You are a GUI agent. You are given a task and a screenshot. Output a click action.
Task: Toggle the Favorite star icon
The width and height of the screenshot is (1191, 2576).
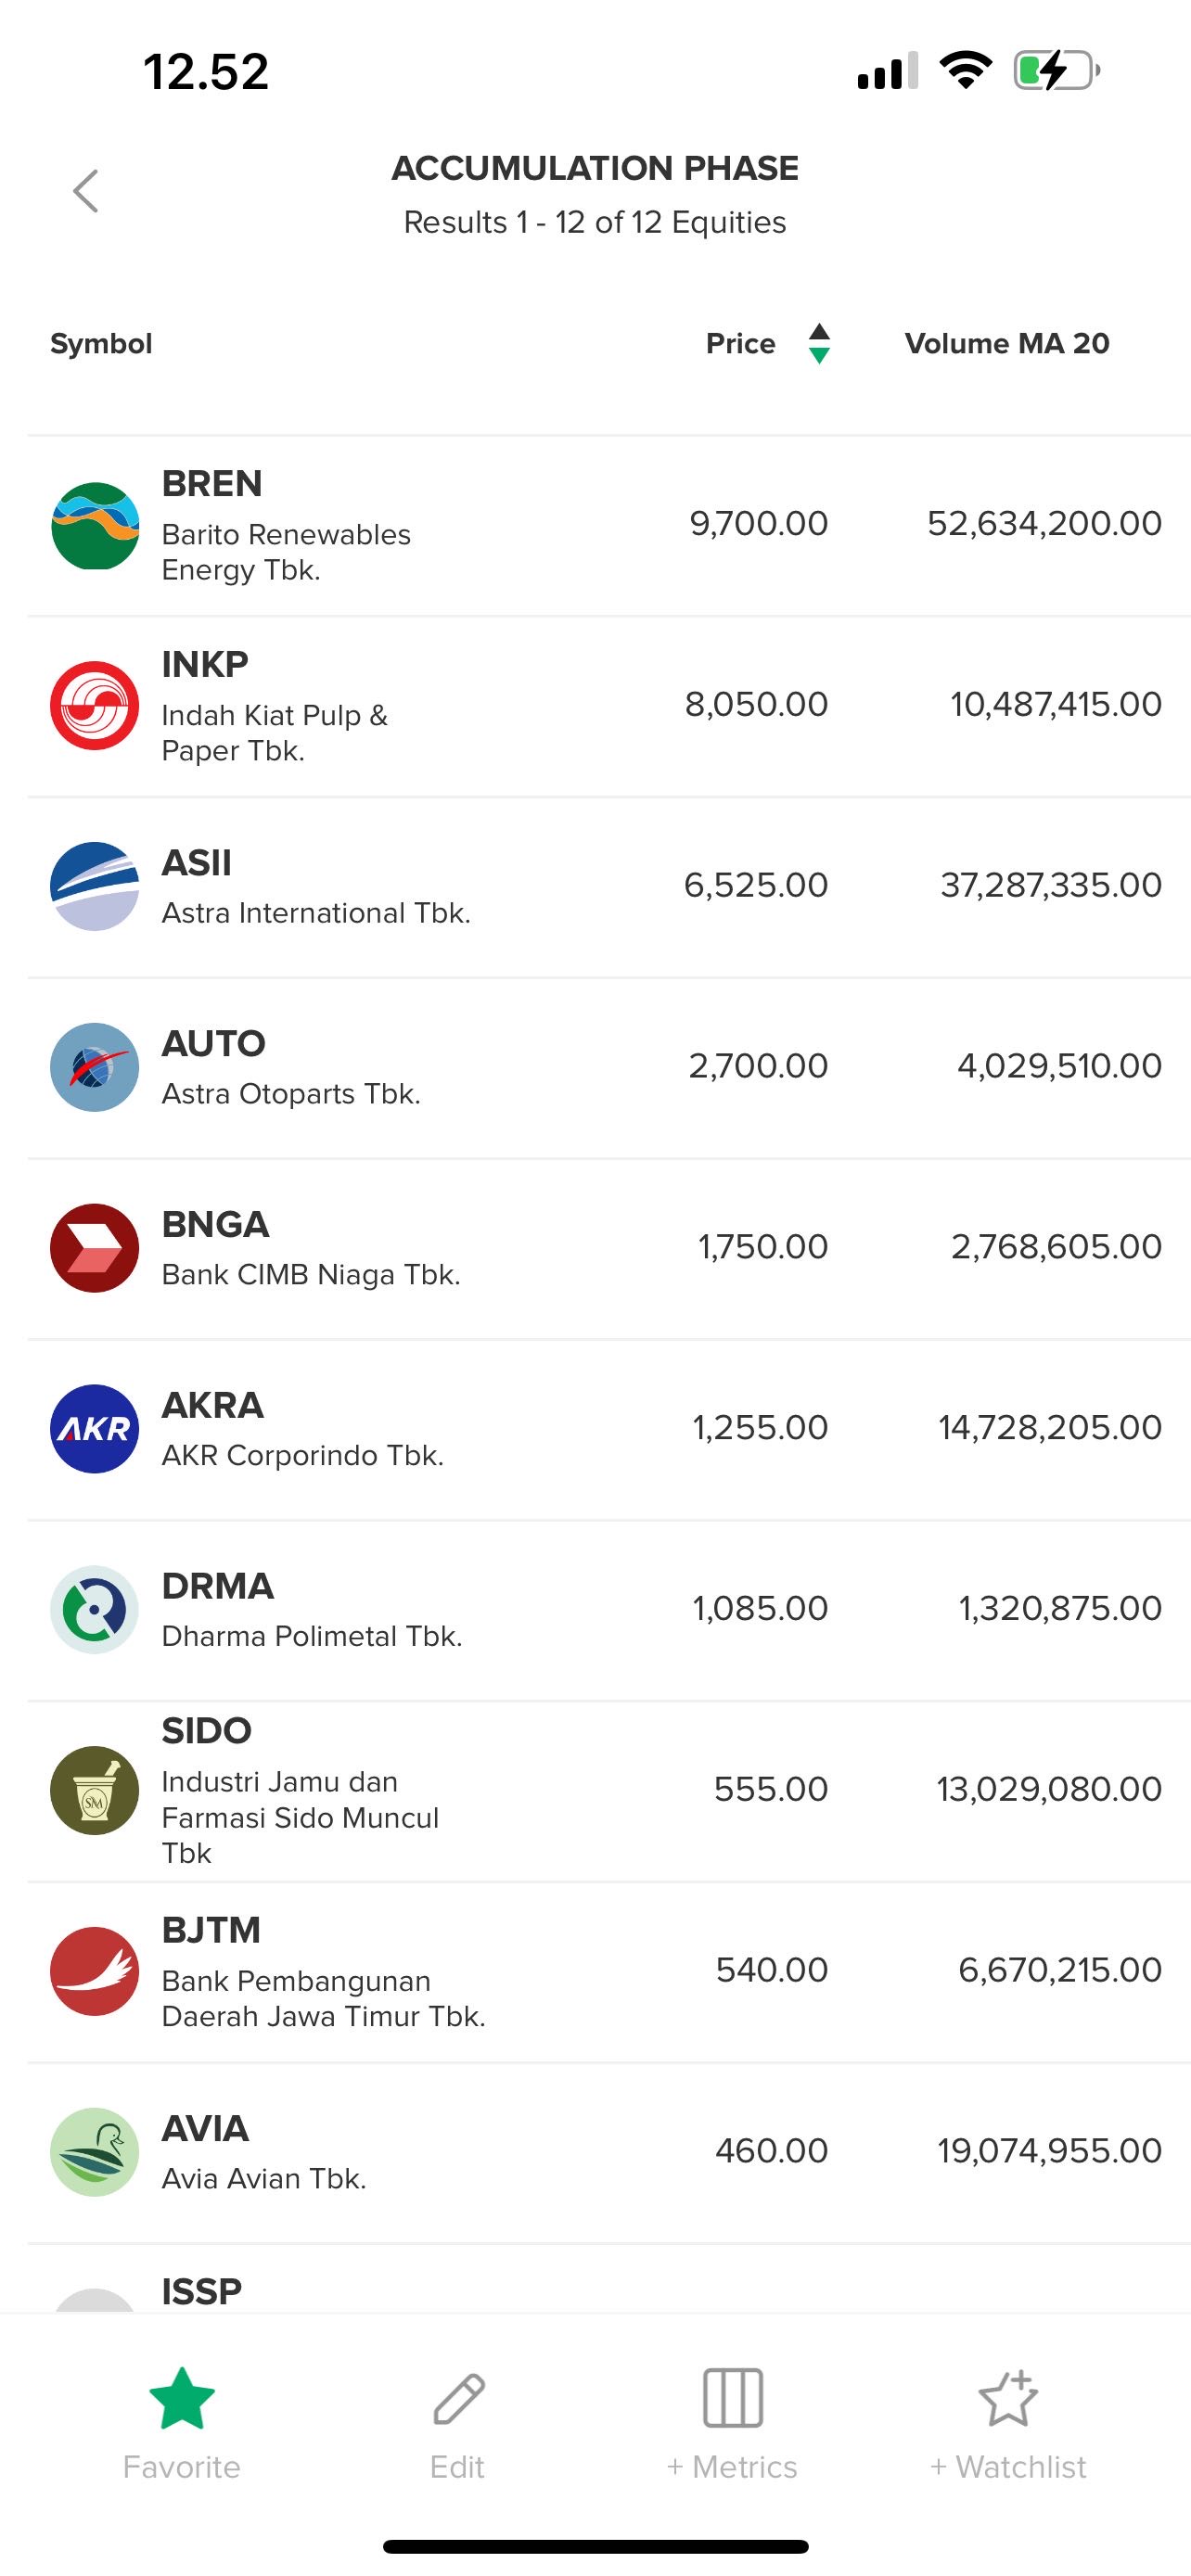(182, 2399)
